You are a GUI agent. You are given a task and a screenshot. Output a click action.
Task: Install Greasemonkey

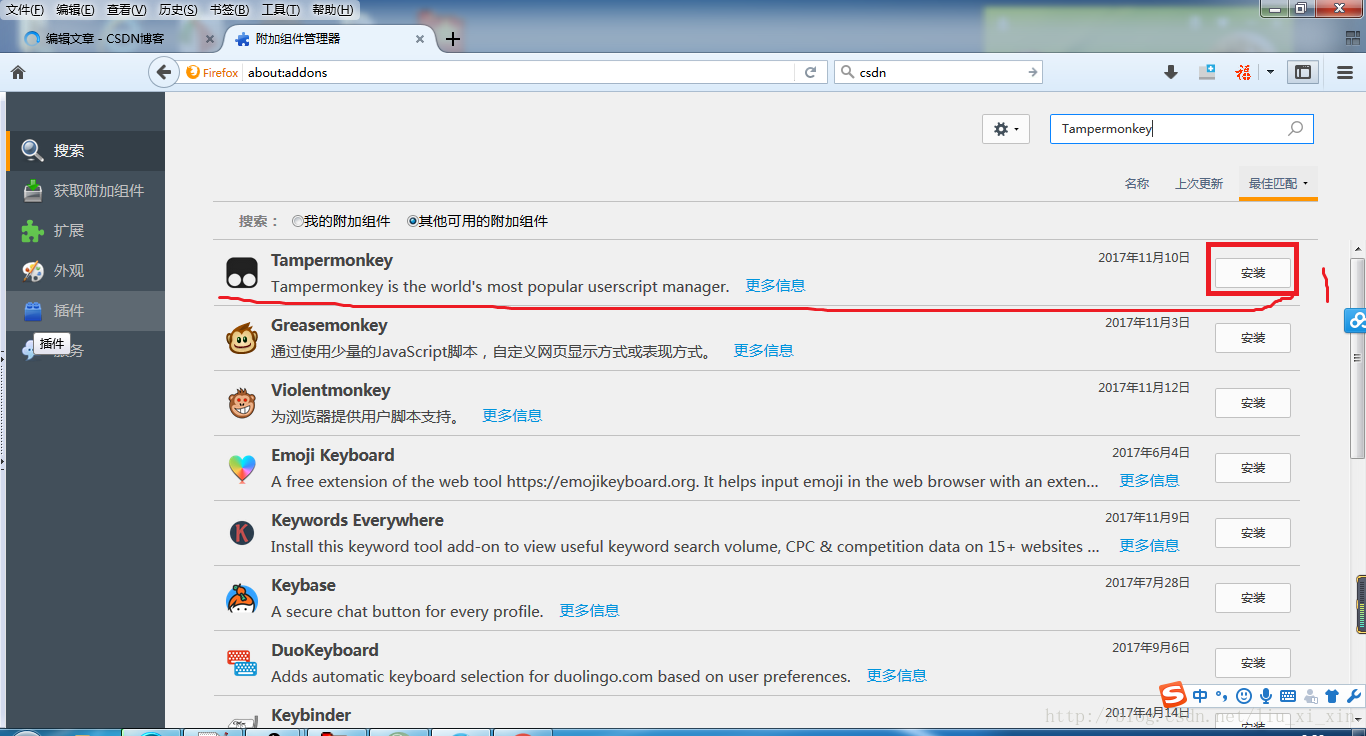coord(1253,338)
